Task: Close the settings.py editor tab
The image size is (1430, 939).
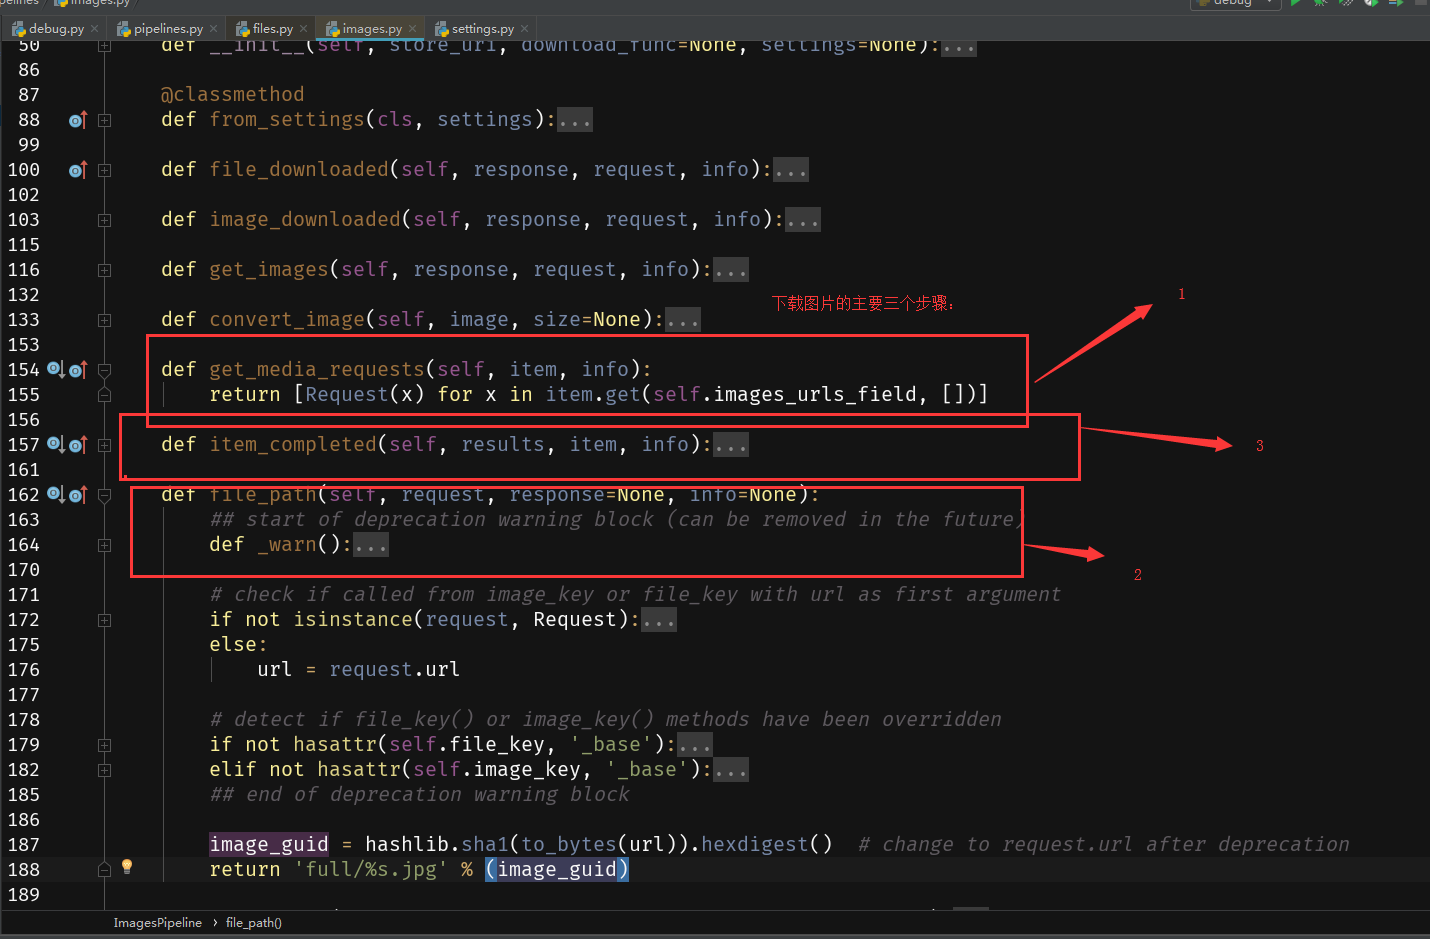Action: [x=525, y=29]
